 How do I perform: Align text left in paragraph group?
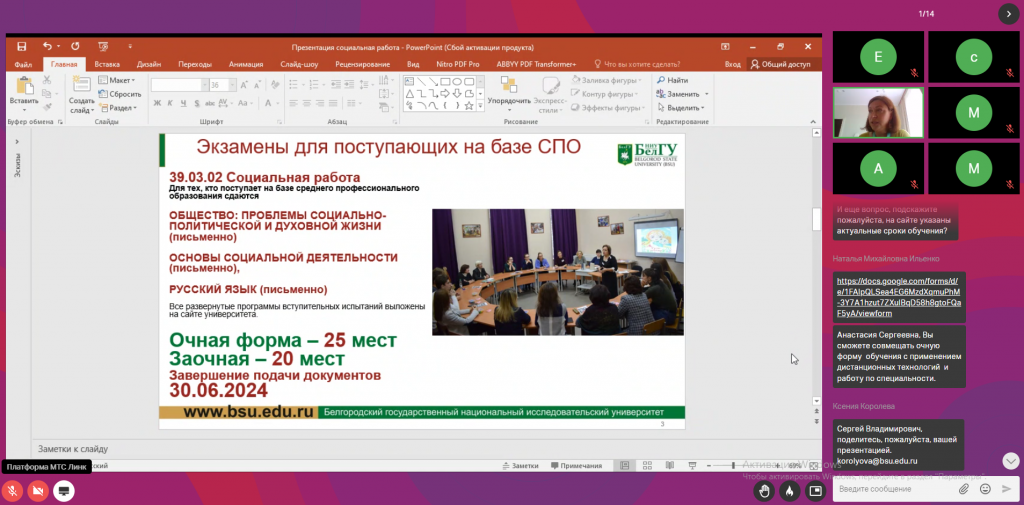coord(294,103)
